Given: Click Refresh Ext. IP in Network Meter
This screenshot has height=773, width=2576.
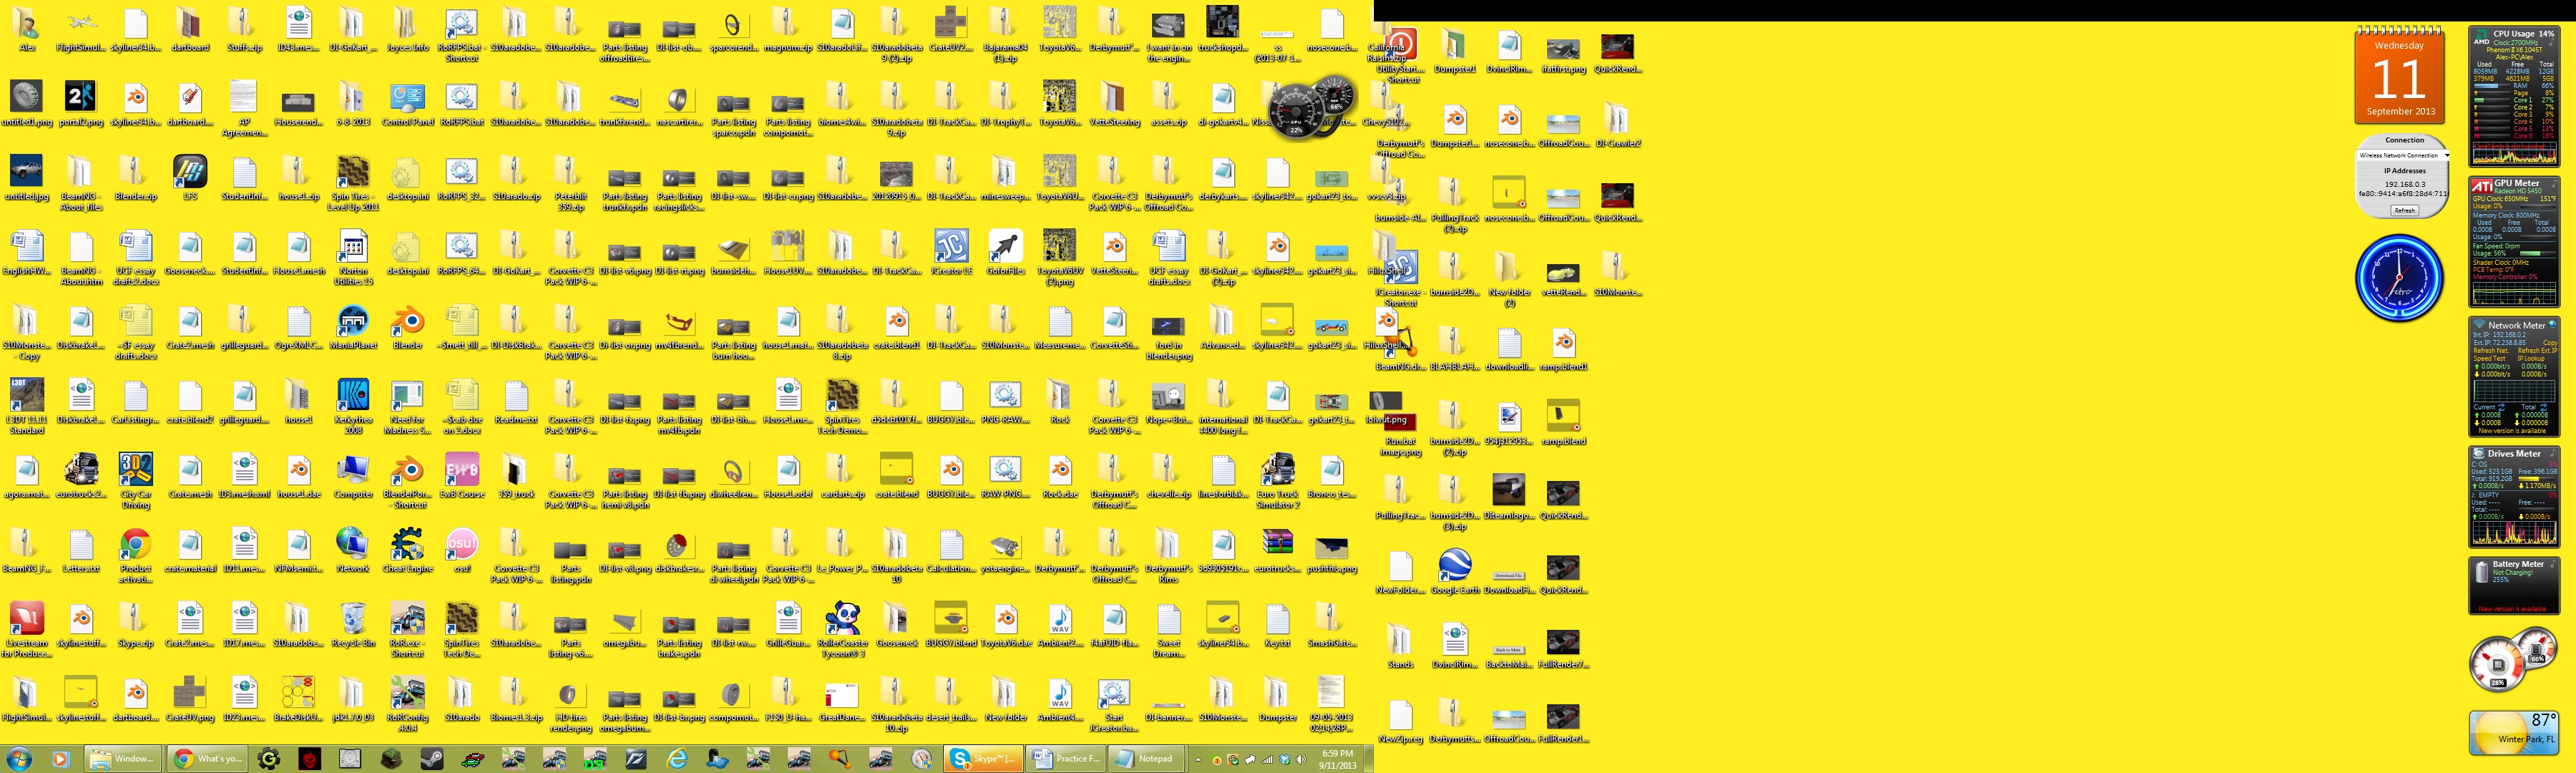Looking at the screenshot, I should coord(2538,350).
